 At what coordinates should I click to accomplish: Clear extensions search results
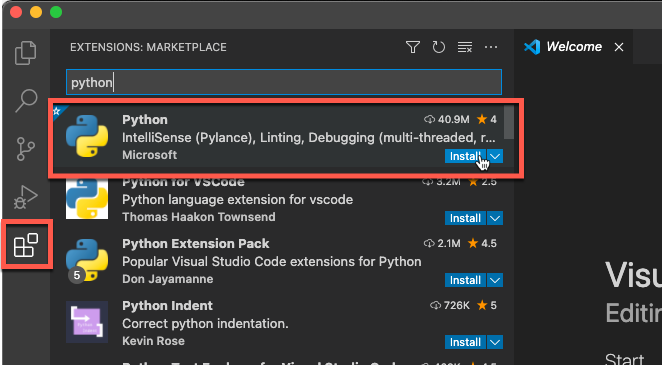pyautogui.click(x=465, y=47)
